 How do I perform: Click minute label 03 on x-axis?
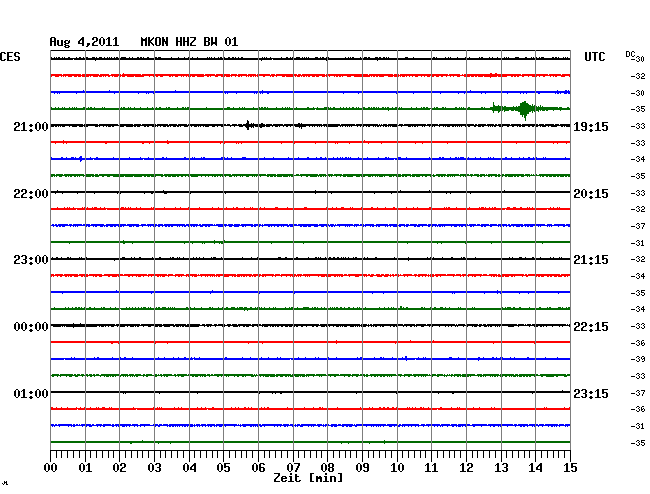tap(154, 467)
